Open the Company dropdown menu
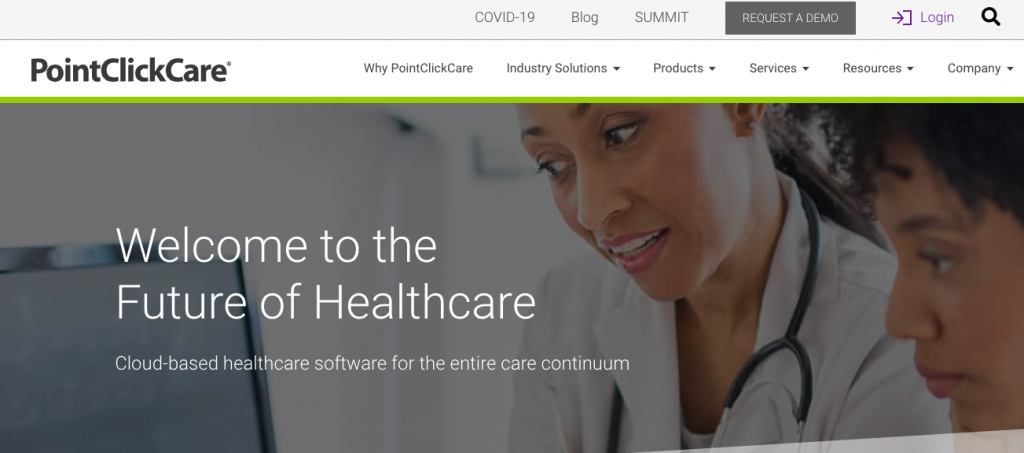Screen dimensions: 1024x453 [x=980, y=68]
